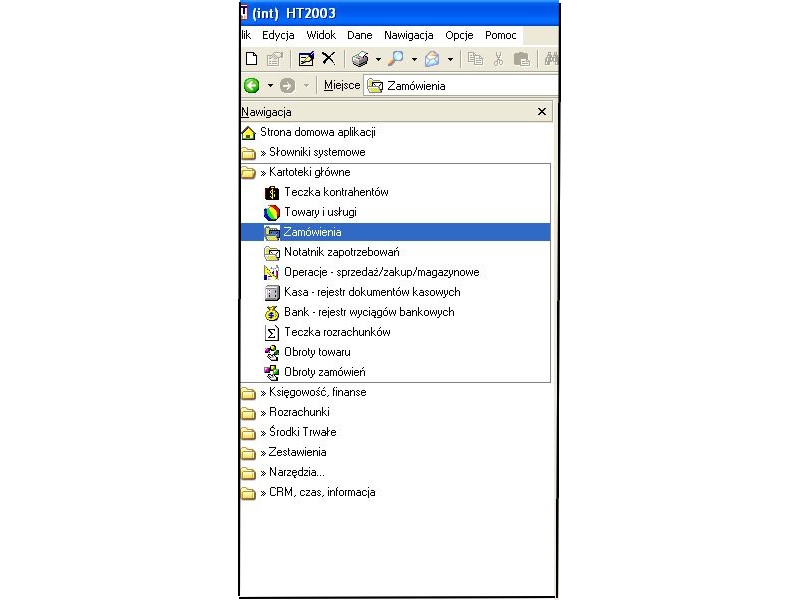Click the new document toolbar icon

click(252, 59)
